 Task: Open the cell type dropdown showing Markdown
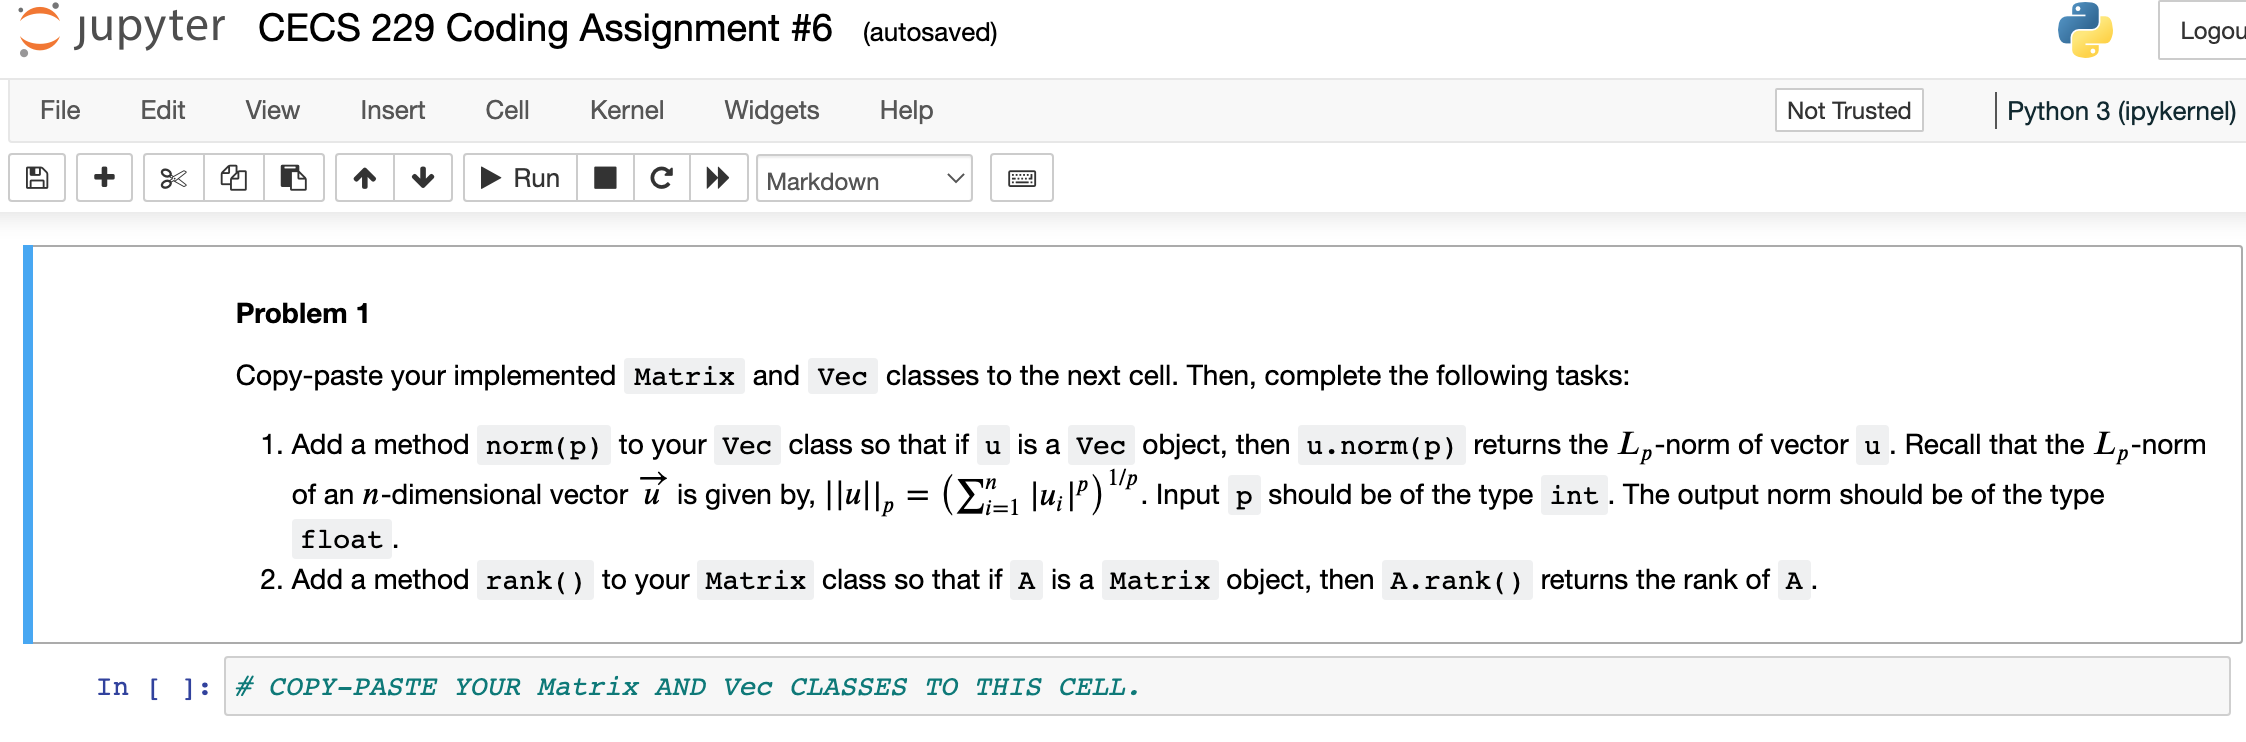coord(864,180)
